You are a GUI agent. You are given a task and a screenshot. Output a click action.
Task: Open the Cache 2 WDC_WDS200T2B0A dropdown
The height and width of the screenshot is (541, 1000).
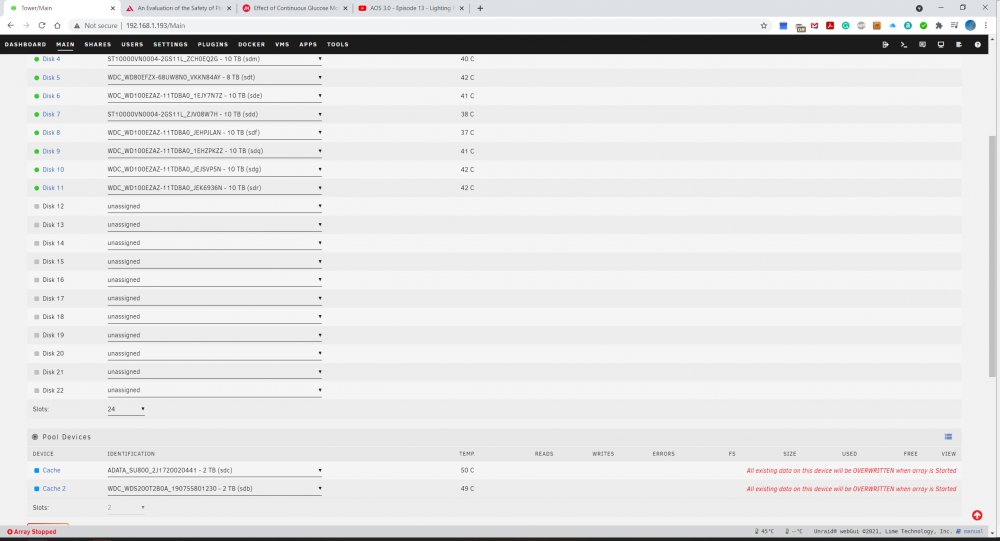click(214, 489)
